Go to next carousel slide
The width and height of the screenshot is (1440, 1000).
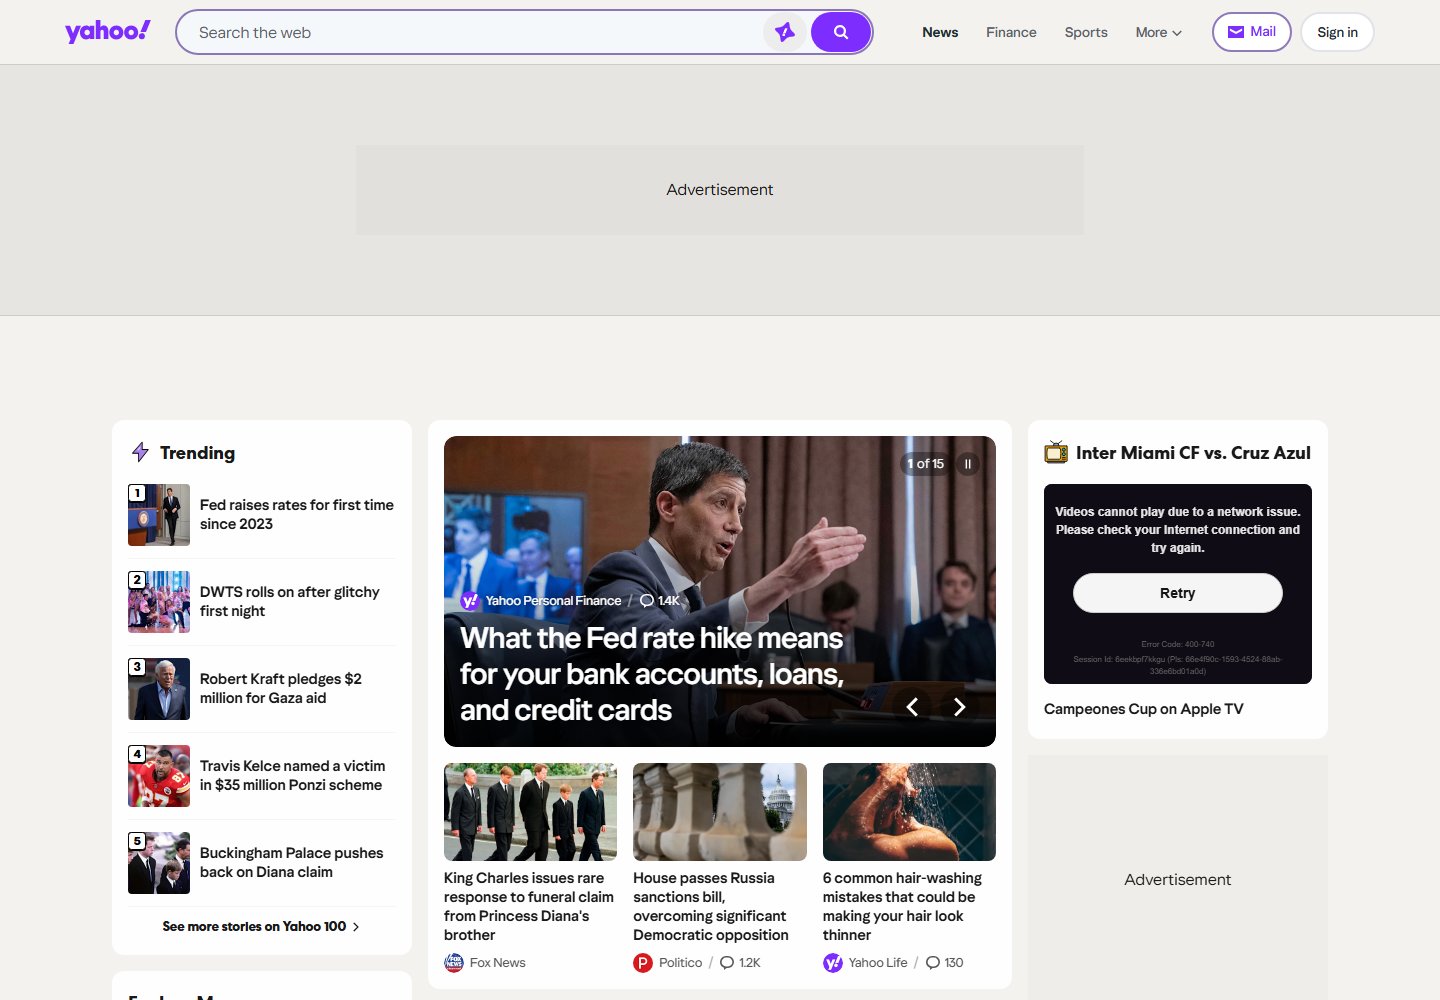(959, 707)
